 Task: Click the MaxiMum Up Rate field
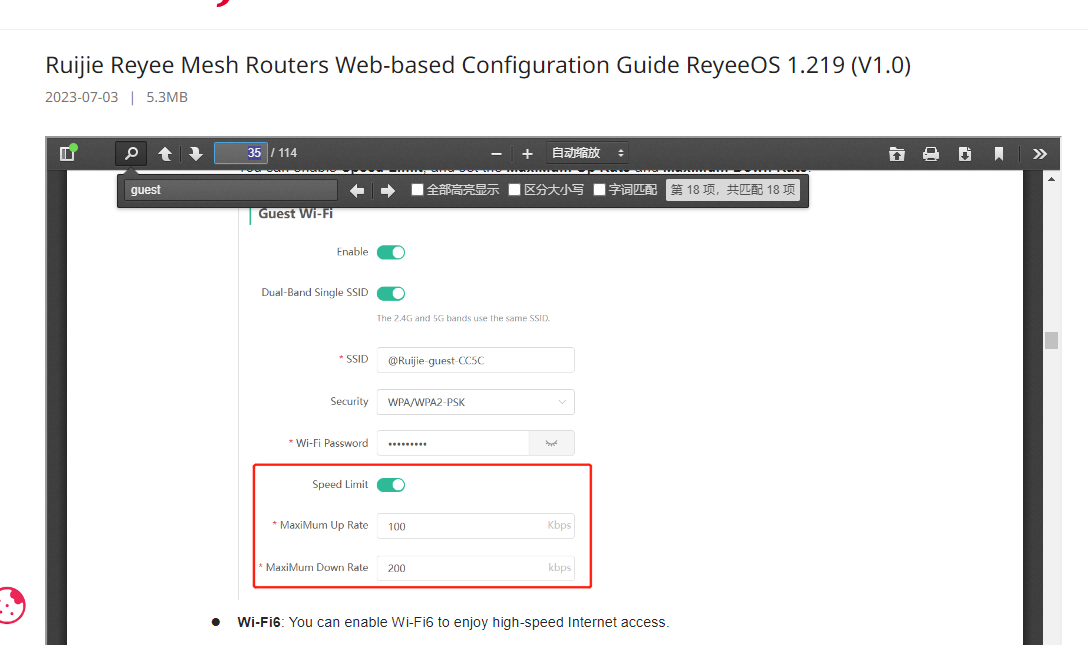(475, 526)
